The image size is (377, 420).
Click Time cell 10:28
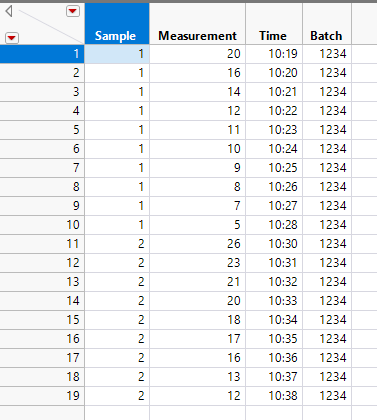(x=274, y=225)
